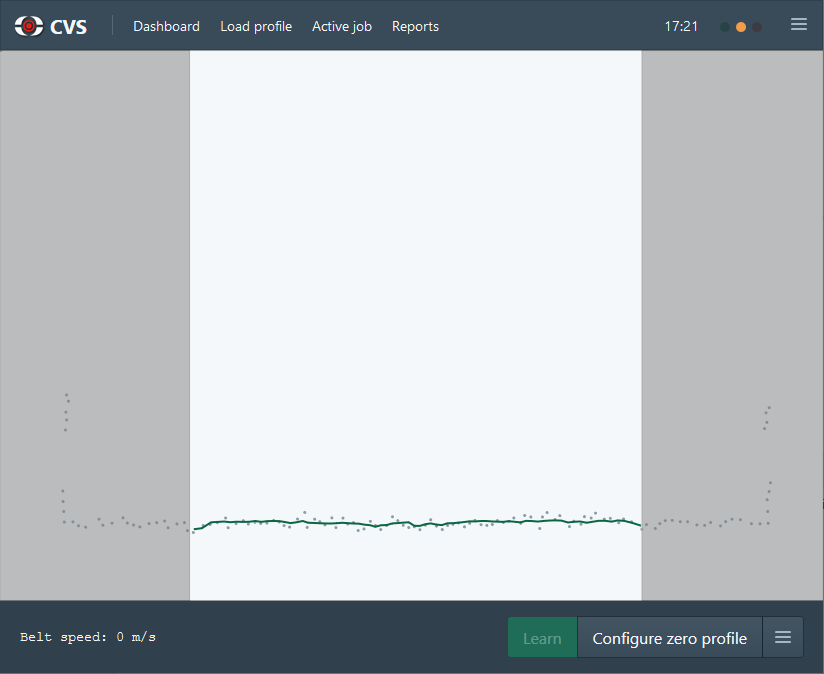Open the top-right hamburger menu

point(799,24)
